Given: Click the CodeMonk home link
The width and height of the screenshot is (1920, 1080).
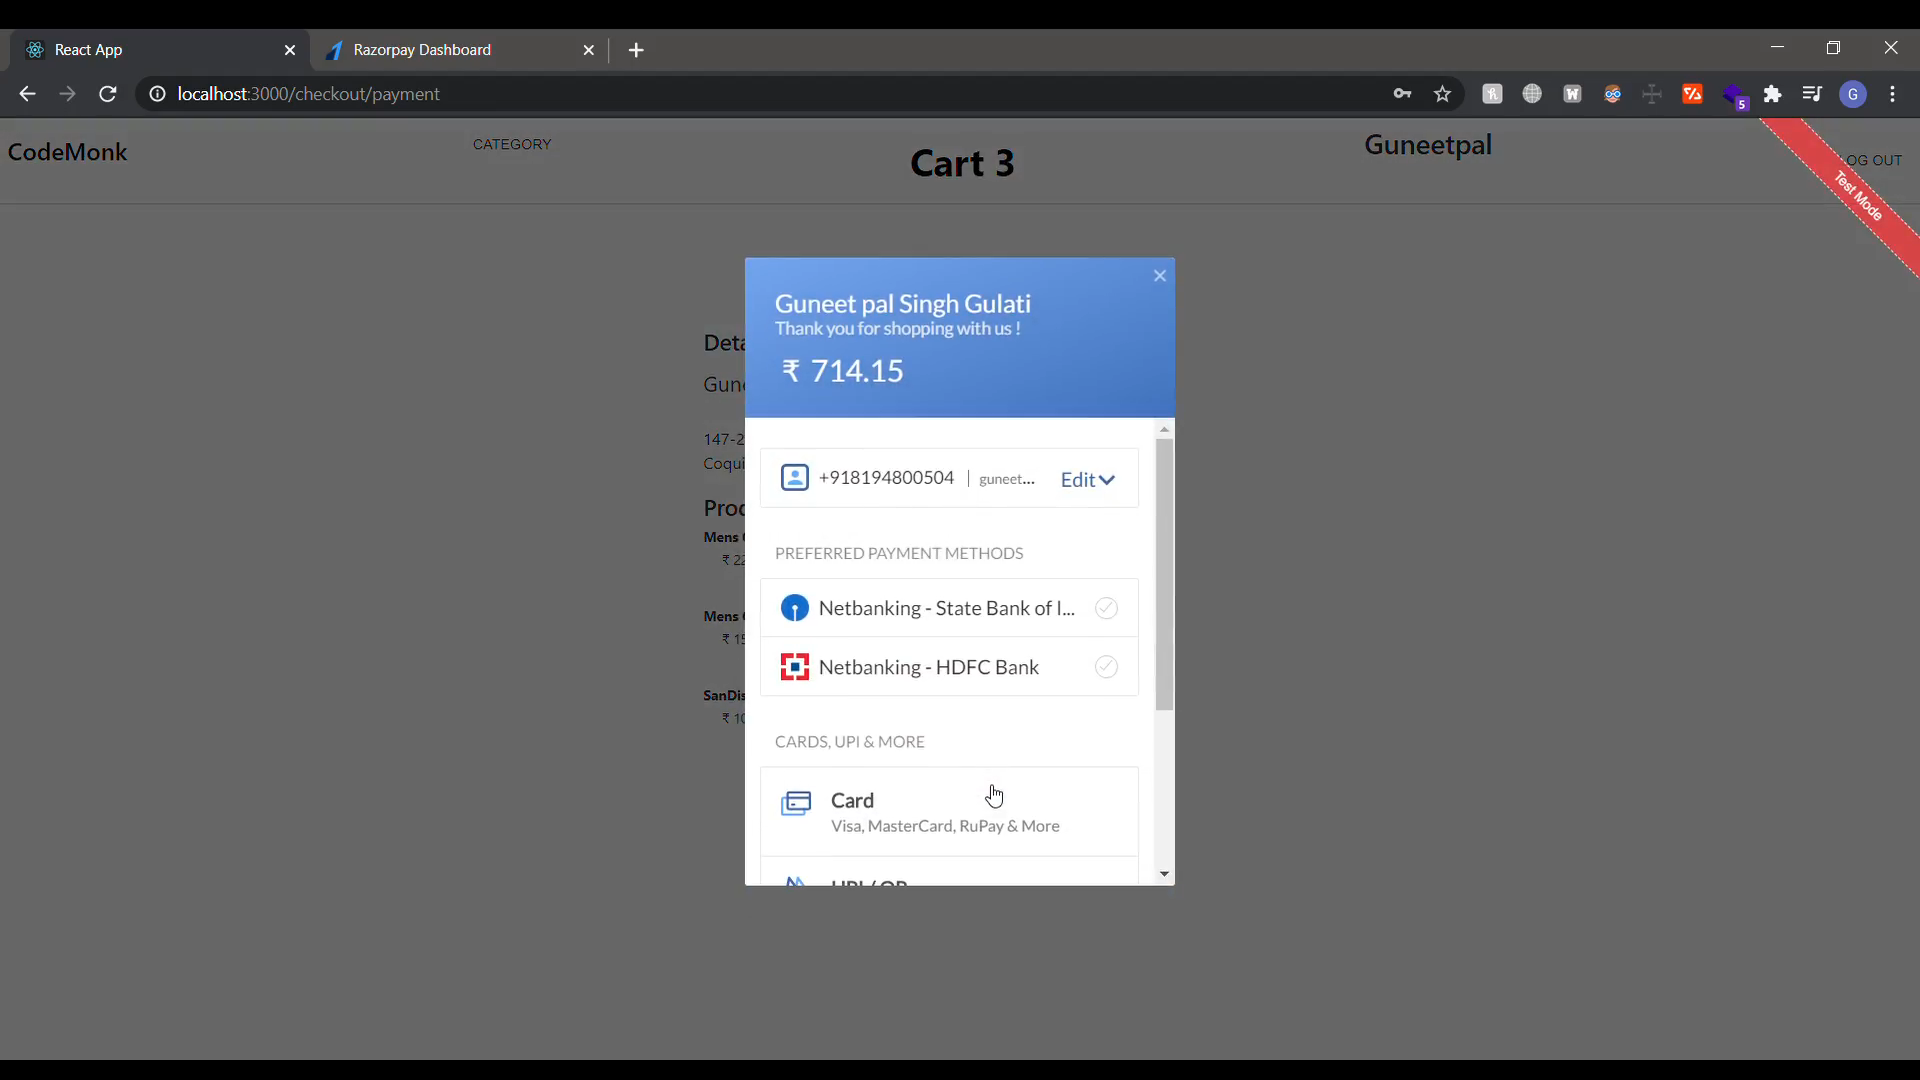Looking at the screenshot, I should 67,152.
